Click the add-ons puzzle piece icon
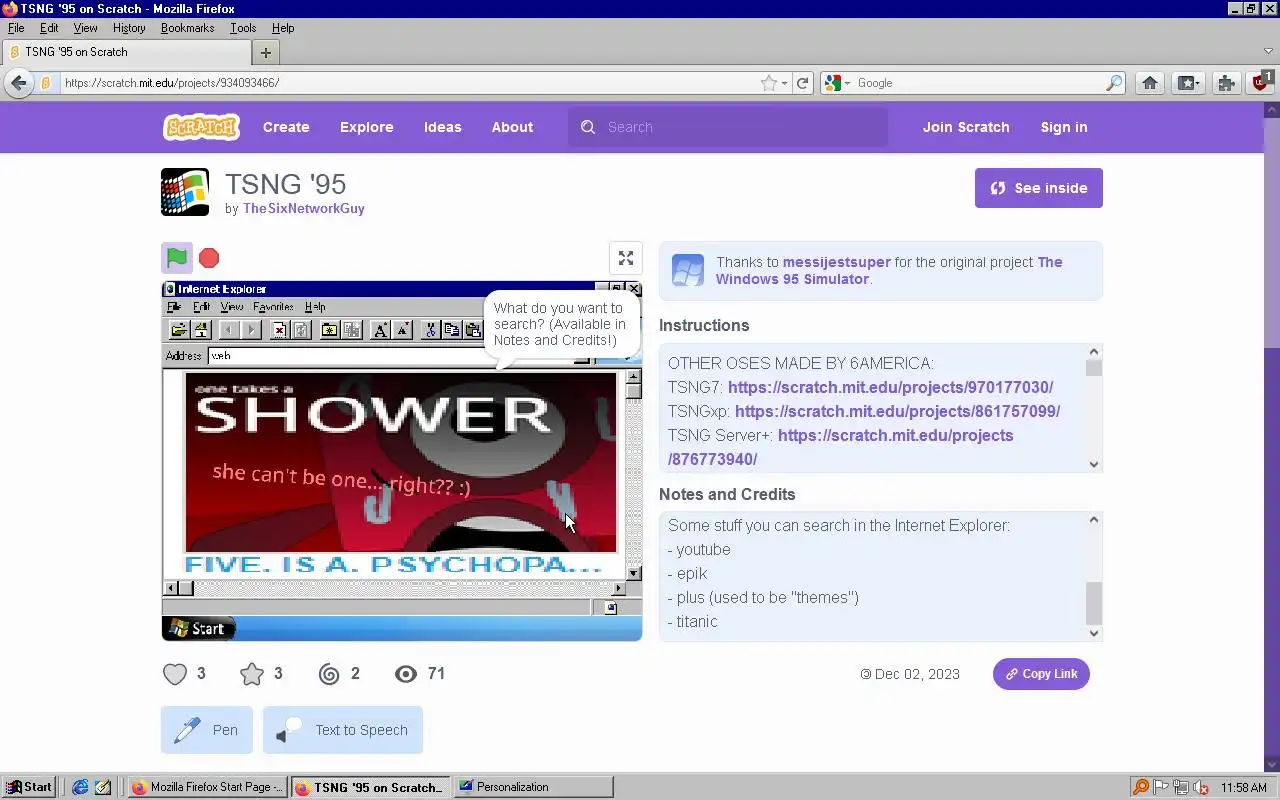Image resolution: width=1280 pixels, height=800 pixels. click(x=1226, y=83)
